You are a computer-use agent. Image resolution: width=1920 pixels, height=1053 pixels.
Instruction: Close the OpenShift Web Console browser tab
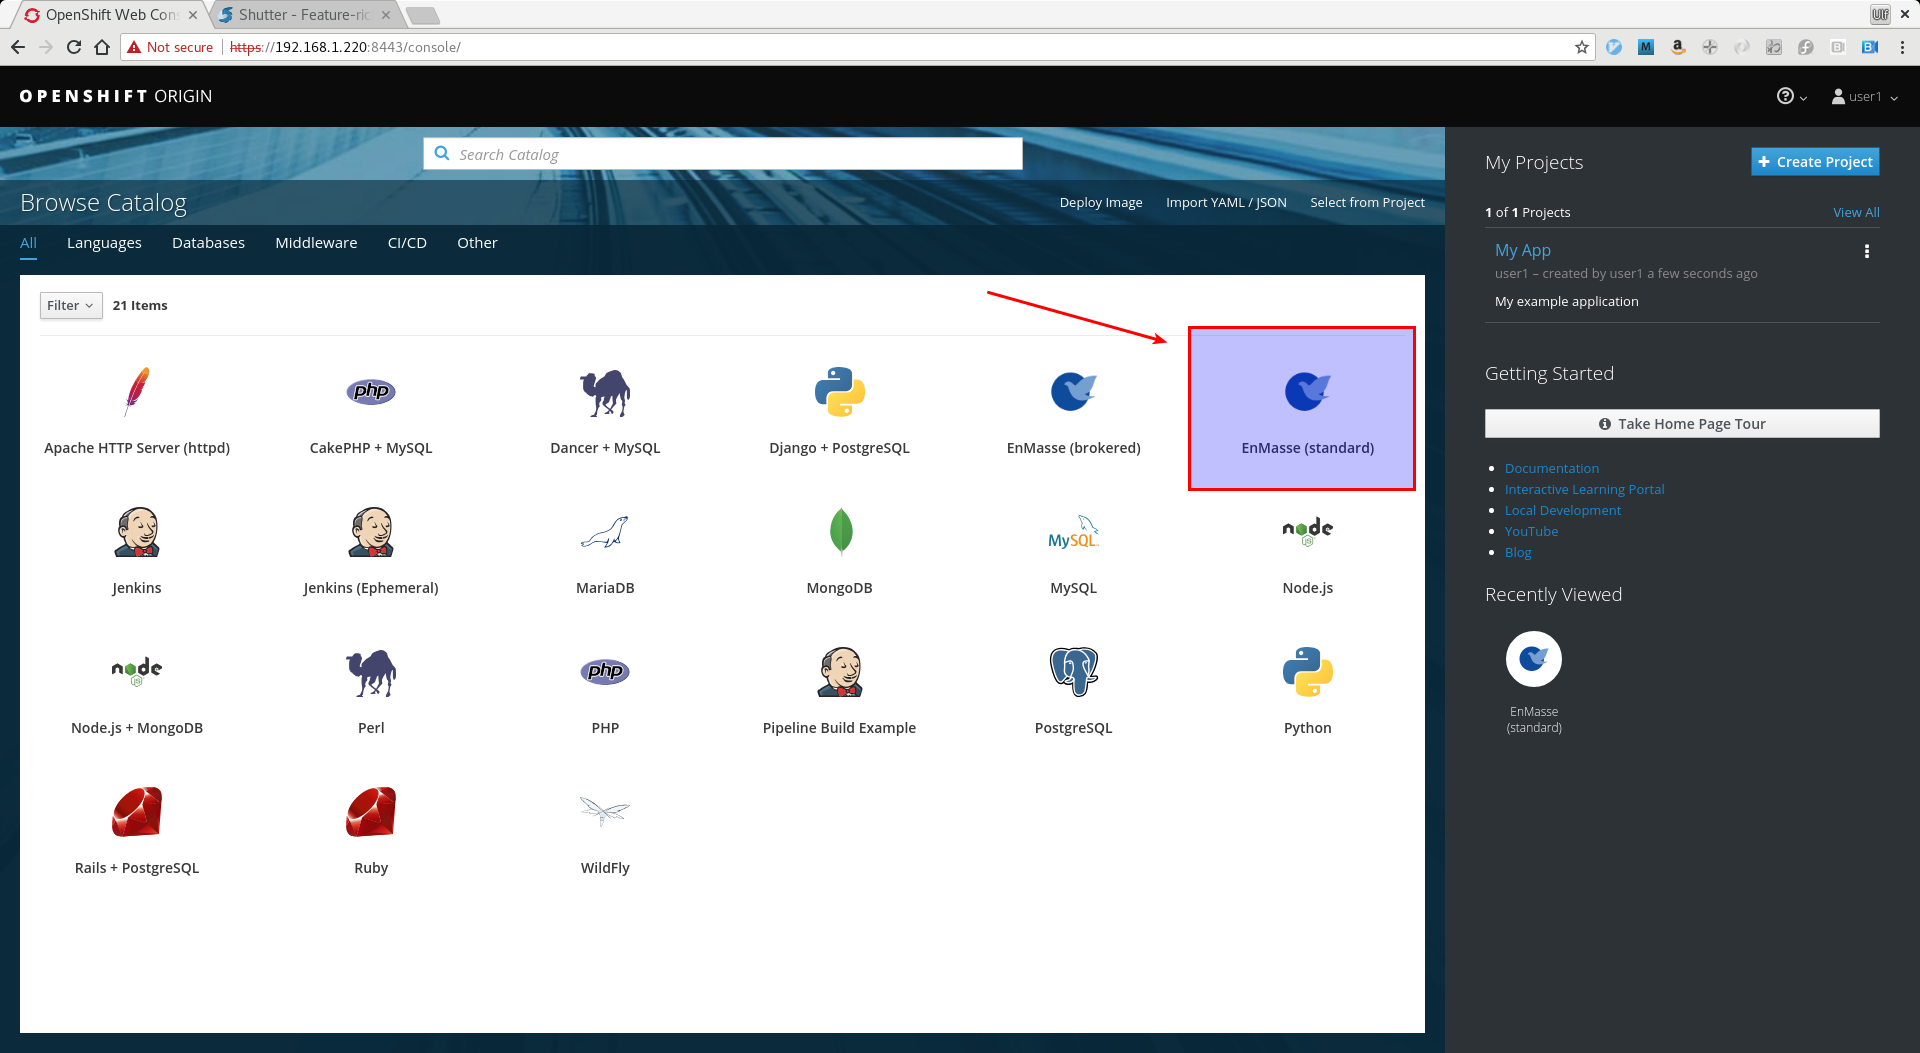tap(193, 15)
